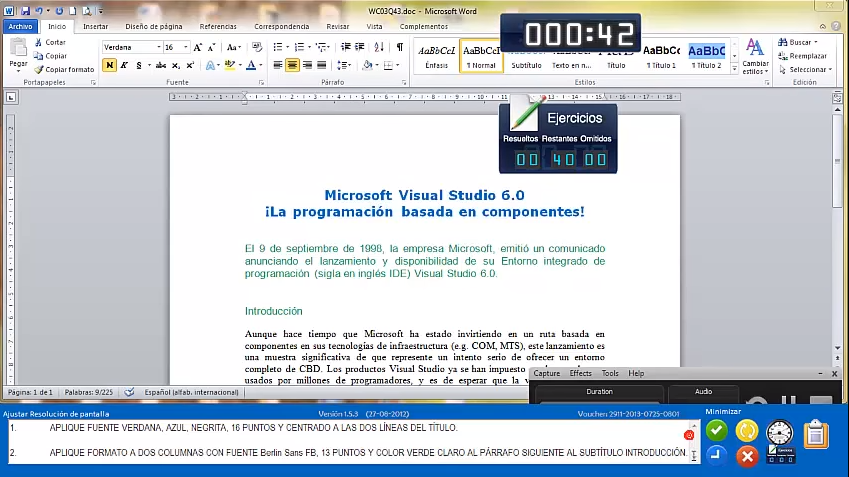Click the multilevel list icon
Screen dimensions: 849x477
[x=321, y=48]
